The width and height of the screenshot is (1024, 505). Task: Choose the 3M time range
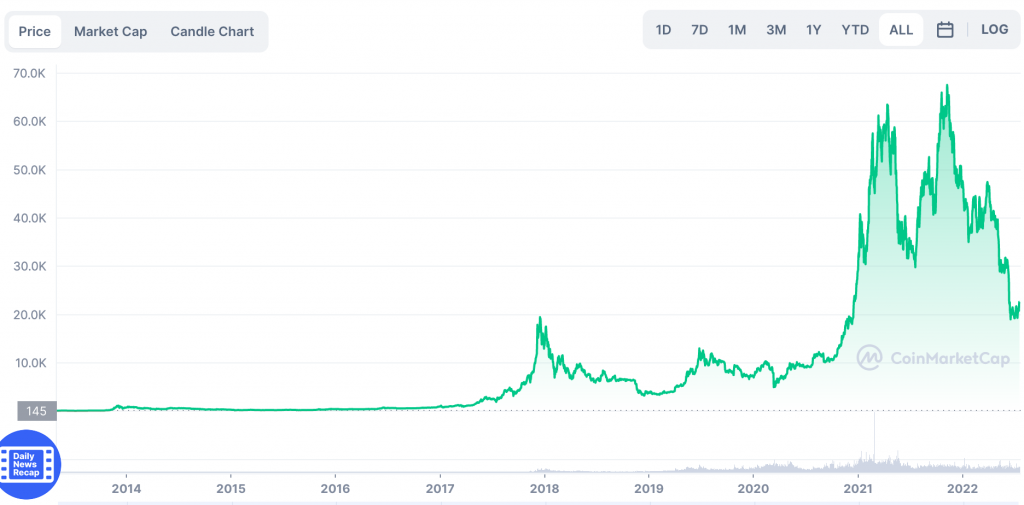(x=776, y=30)
